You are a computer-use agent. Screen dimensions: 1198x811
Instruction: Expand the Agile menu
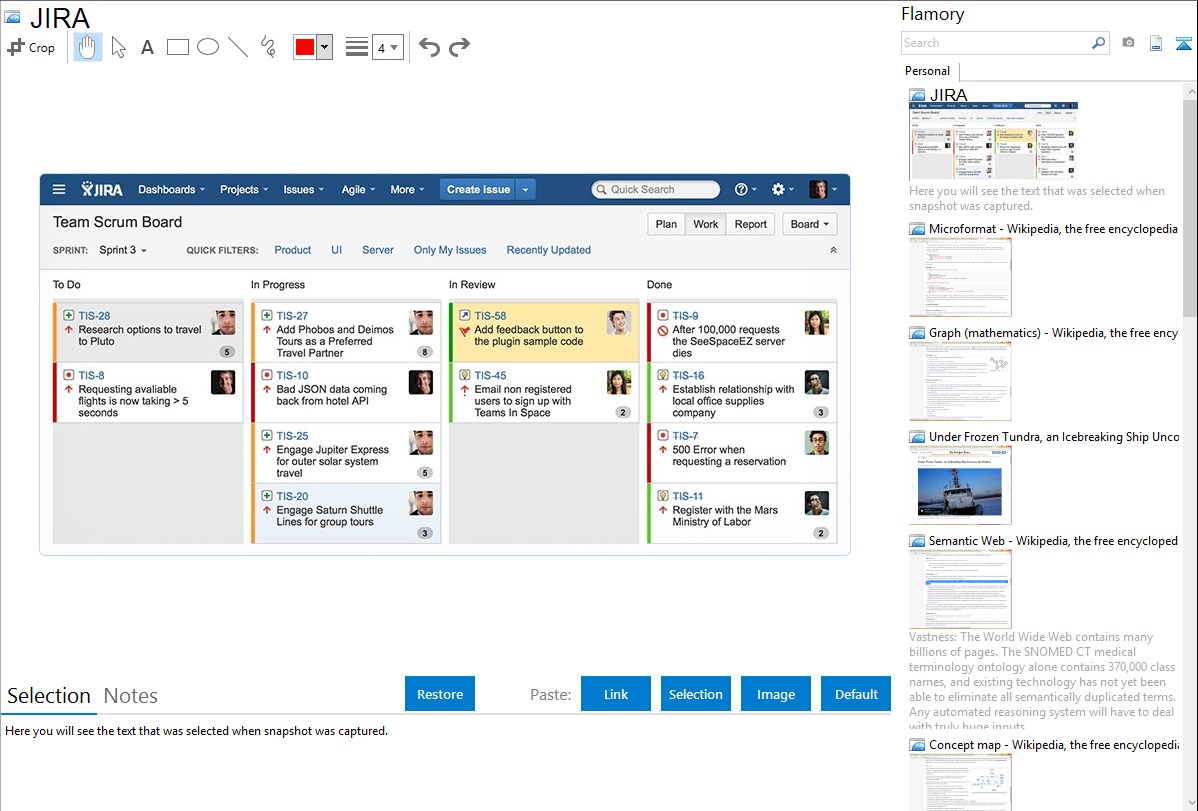click(358, 190)
